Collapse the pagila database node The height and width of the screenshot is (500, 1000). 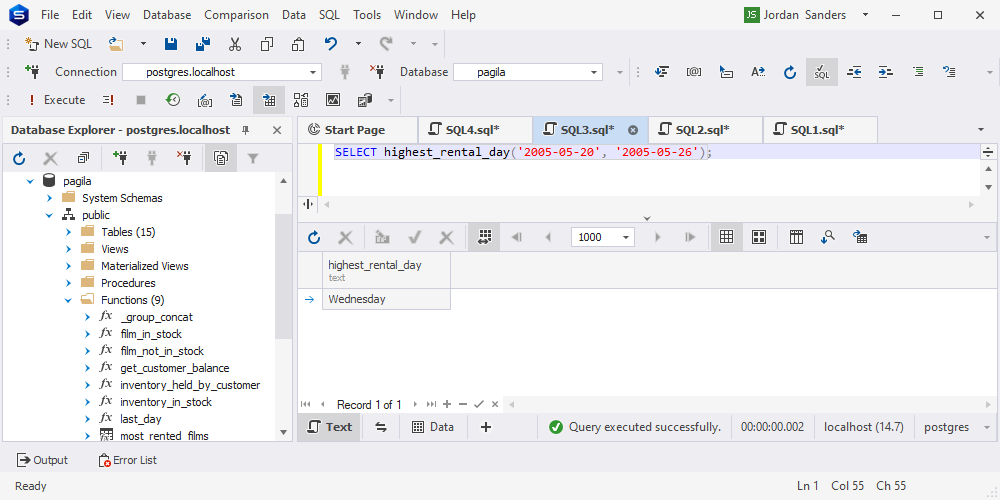pos(30,181)
